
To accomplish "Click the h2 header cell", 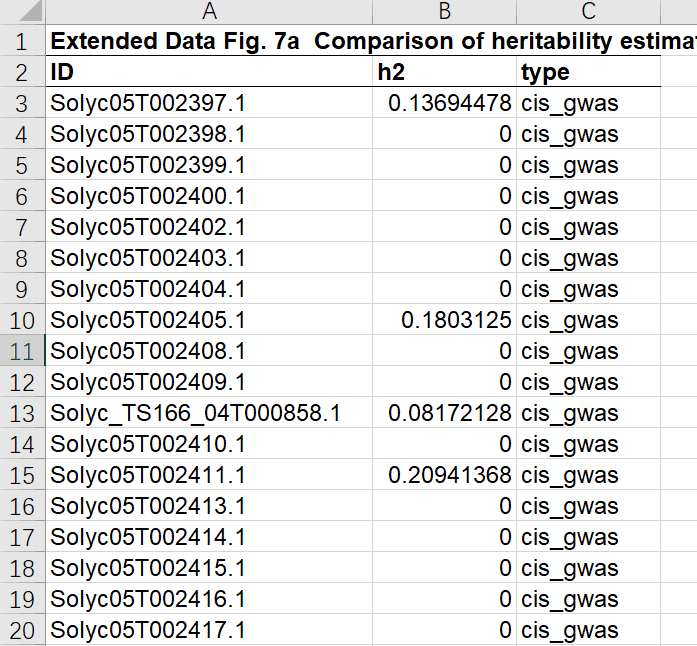I will click(444, 72).
